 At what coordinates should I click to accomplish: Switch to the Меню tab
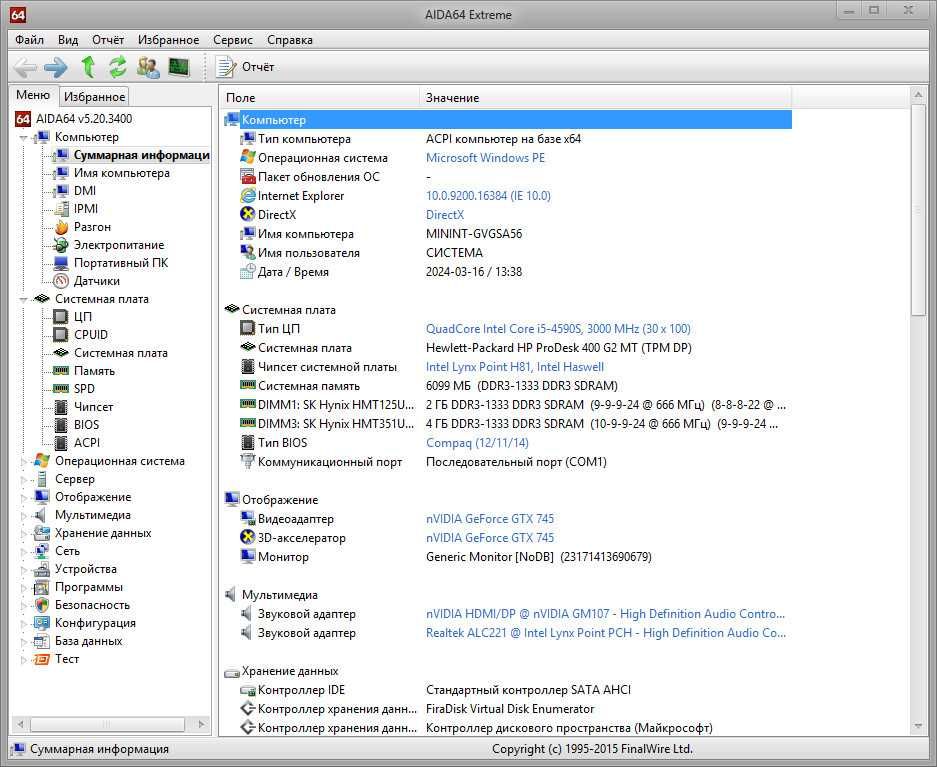pyautogui.click(x=33, y=95)
